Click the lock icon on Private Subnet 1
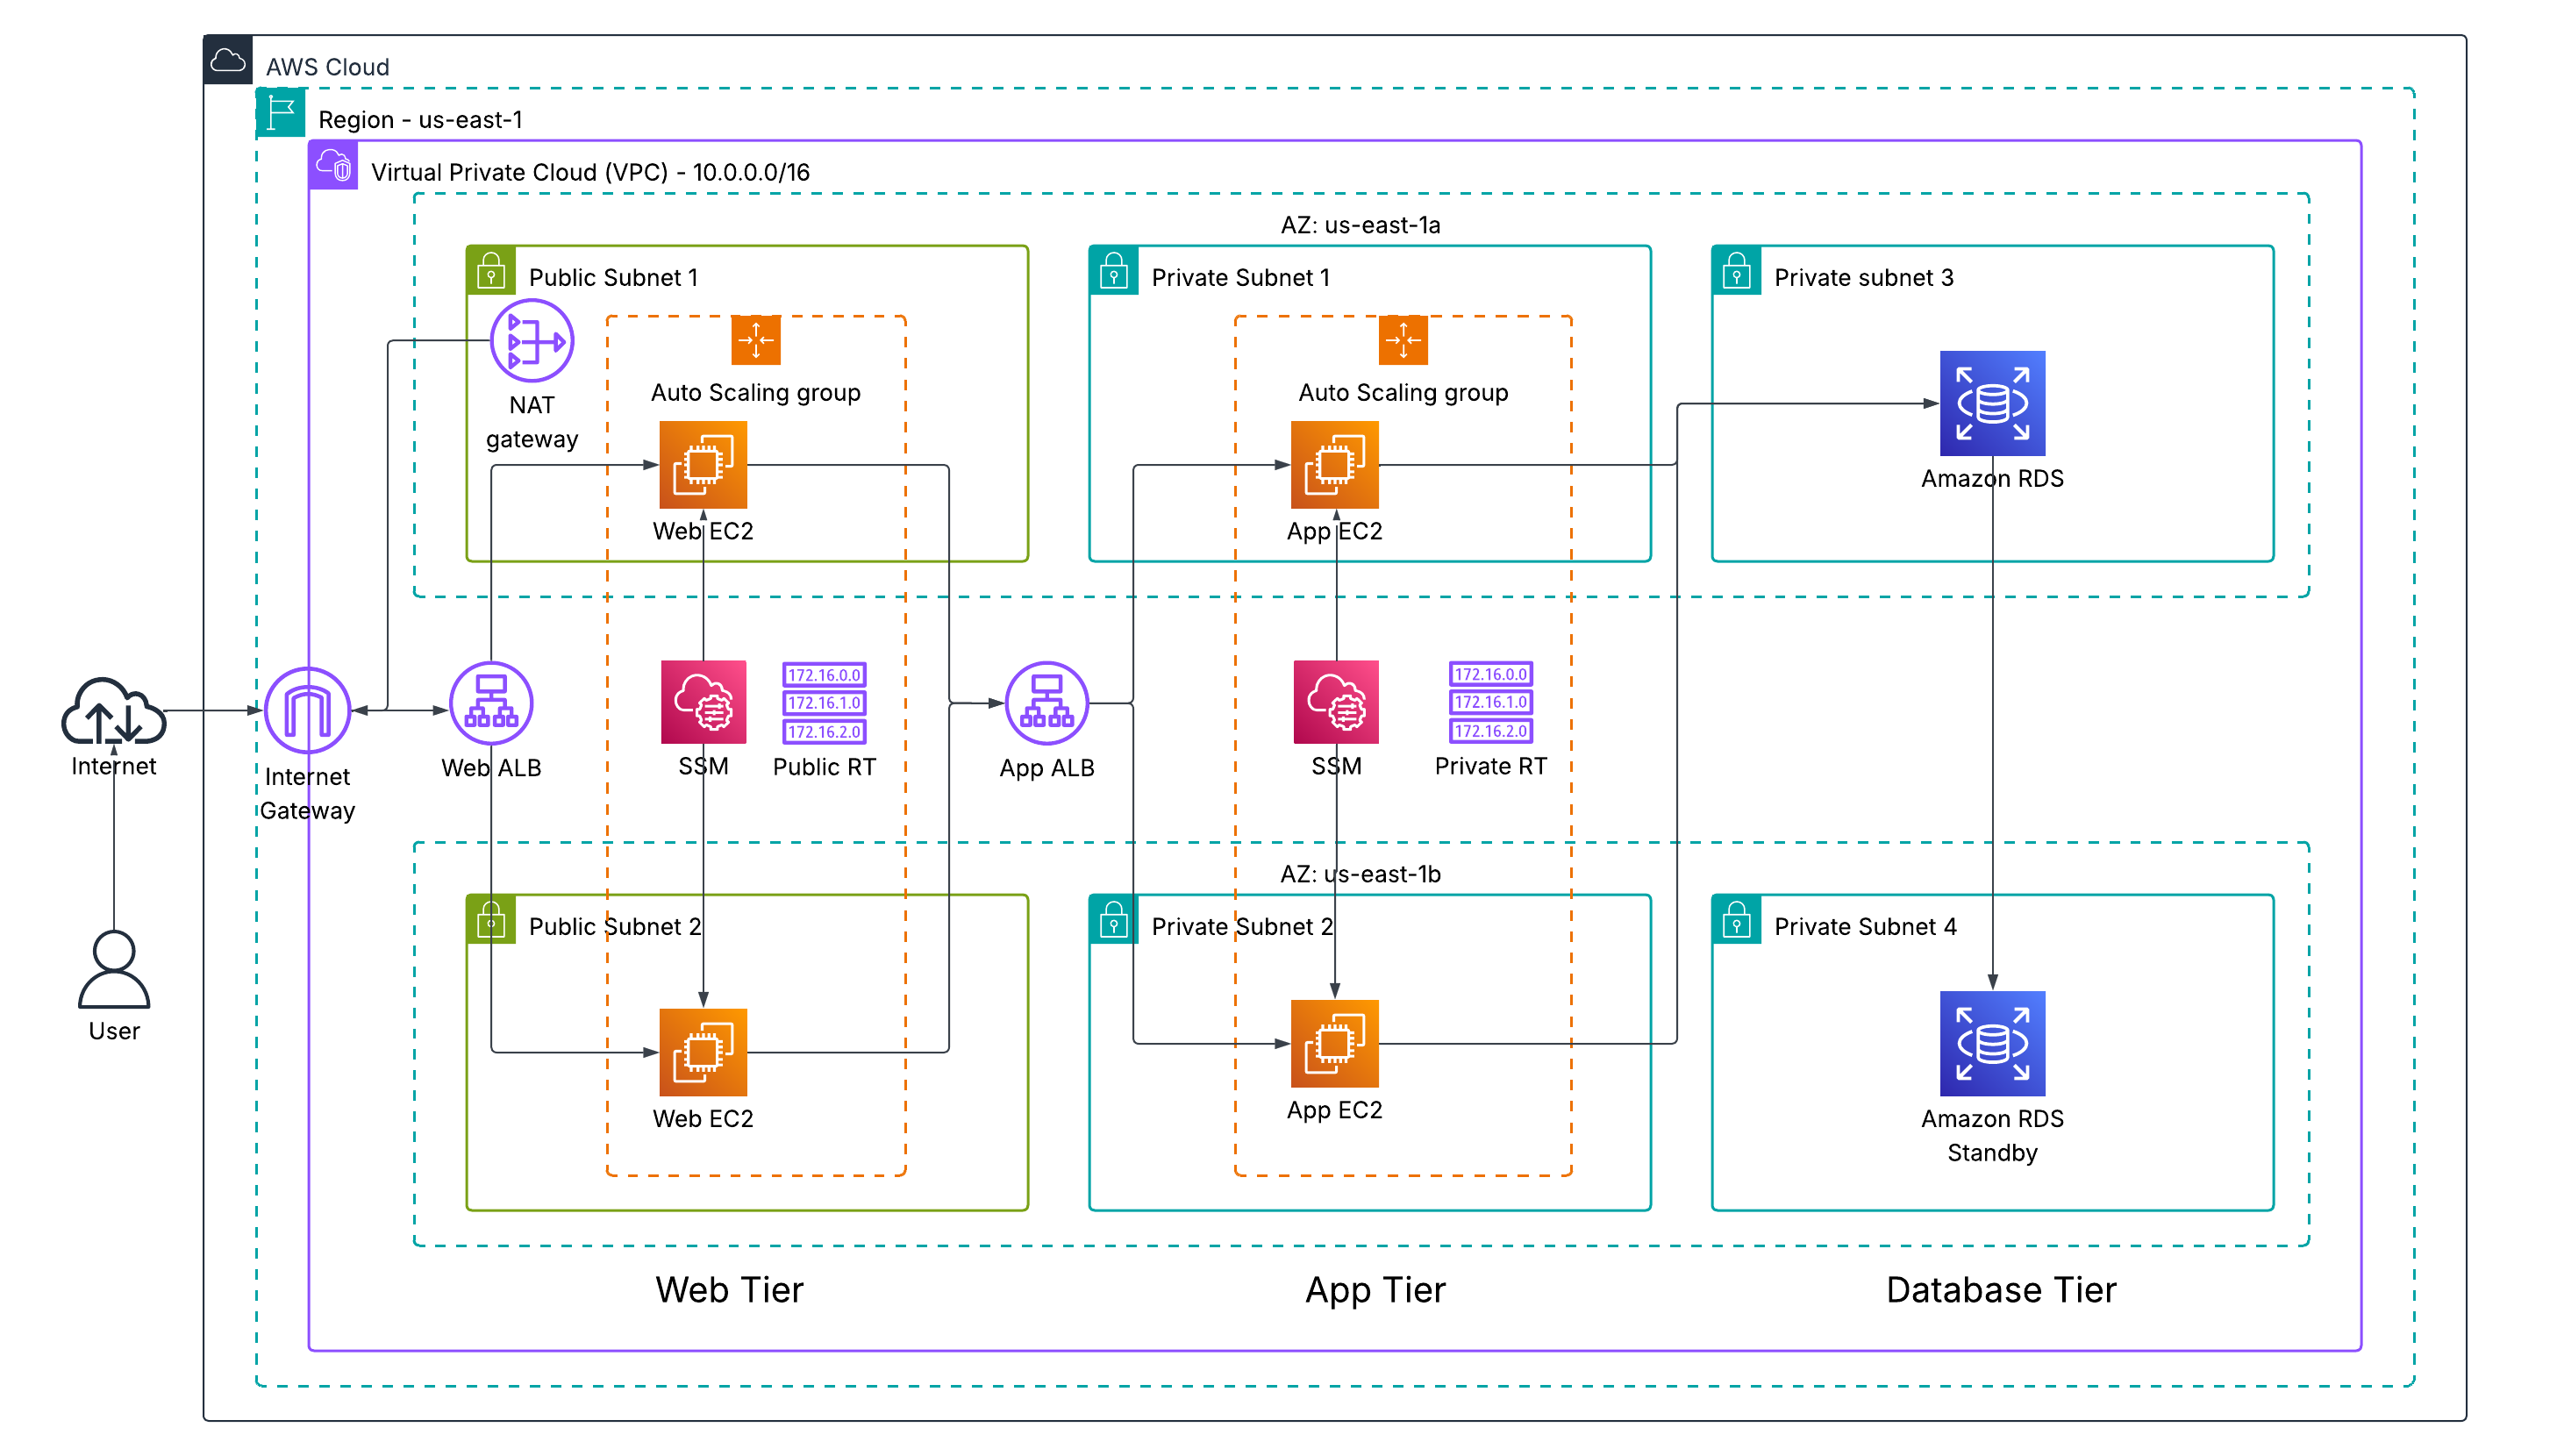2564x1456 pixels. coord(1113,268)
